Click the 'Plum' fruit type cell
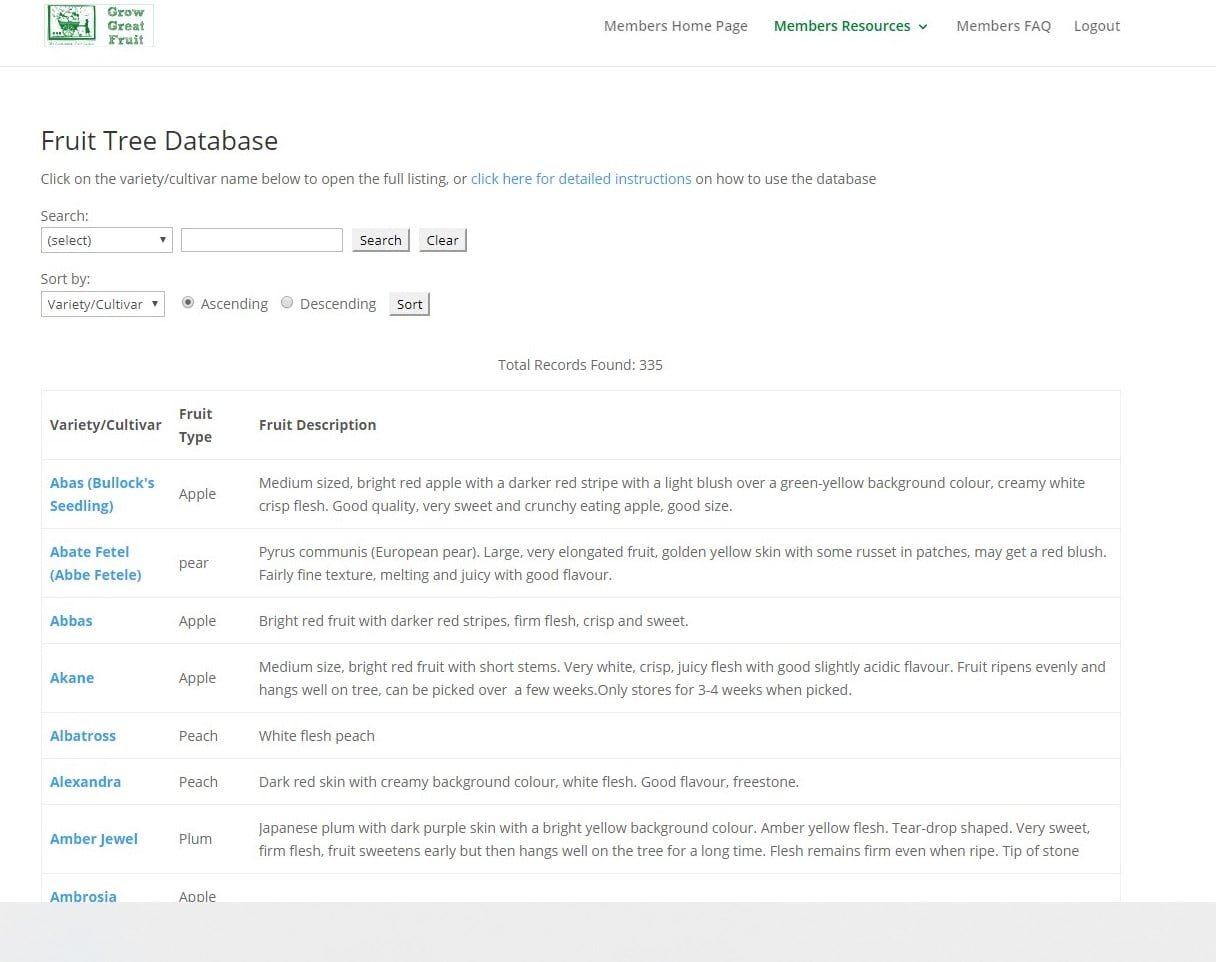Viewport: 1216px width, 962px height. tap(195, 839)
